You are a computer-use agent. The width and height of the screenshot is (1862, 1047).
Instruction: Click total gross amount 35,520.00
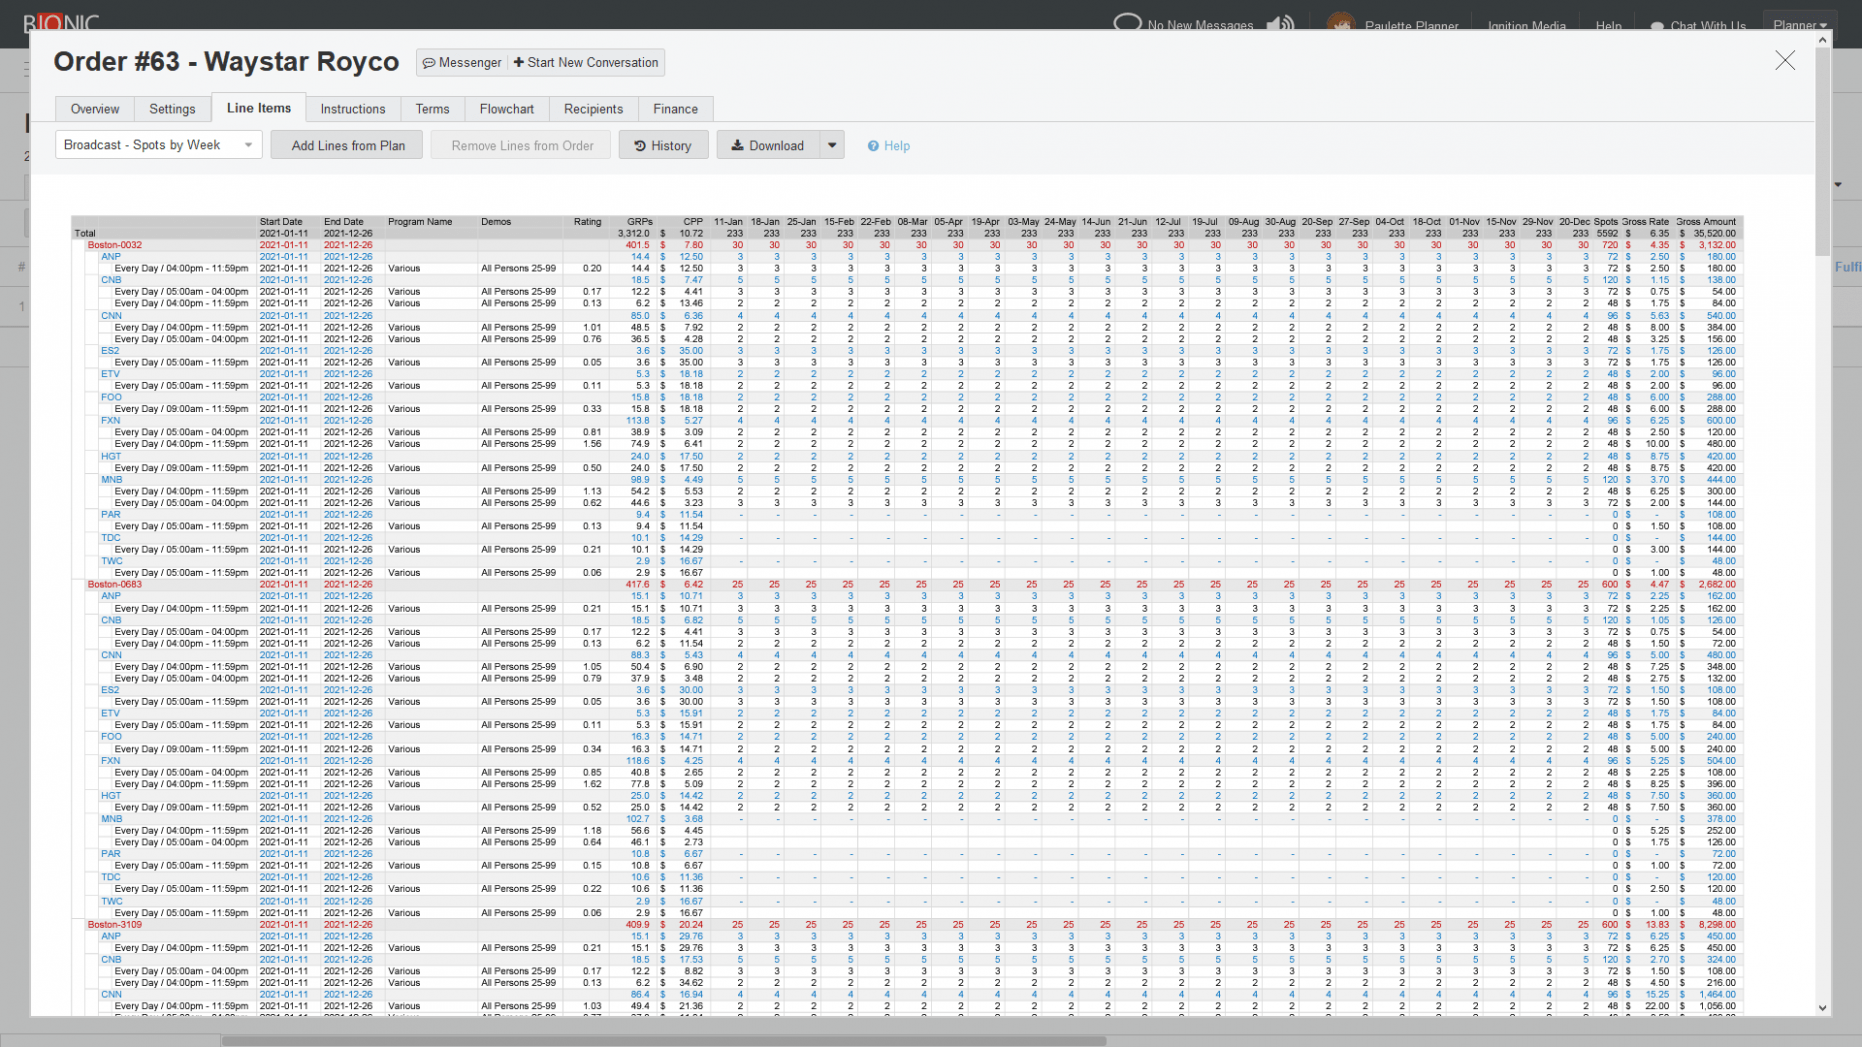pos(1715,234)
